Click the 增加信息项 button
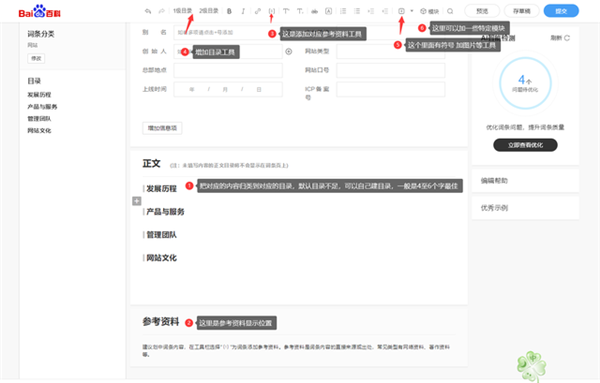The height and width of the screenshot is (383, 600). click(162, 128)
